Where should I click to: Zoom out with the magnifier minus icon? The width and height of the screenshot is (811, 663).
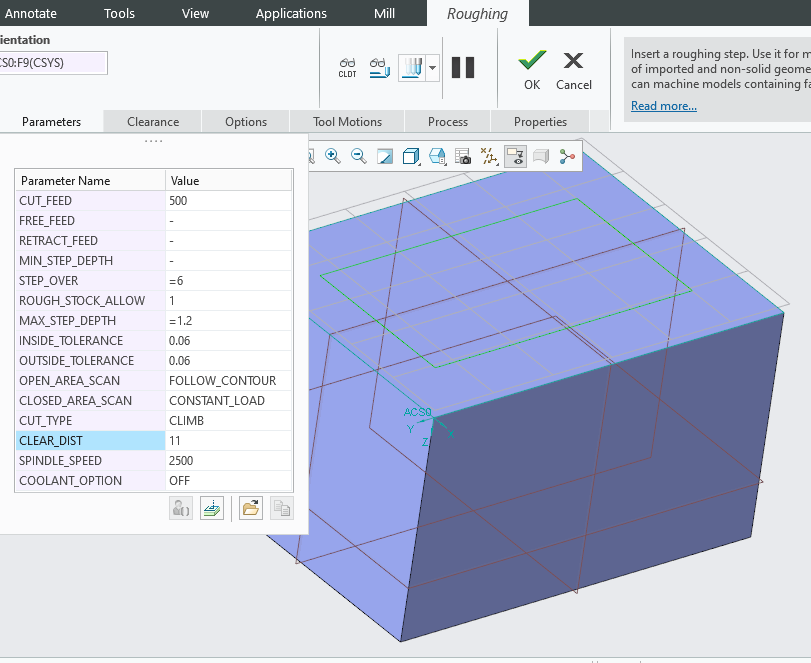358,156
